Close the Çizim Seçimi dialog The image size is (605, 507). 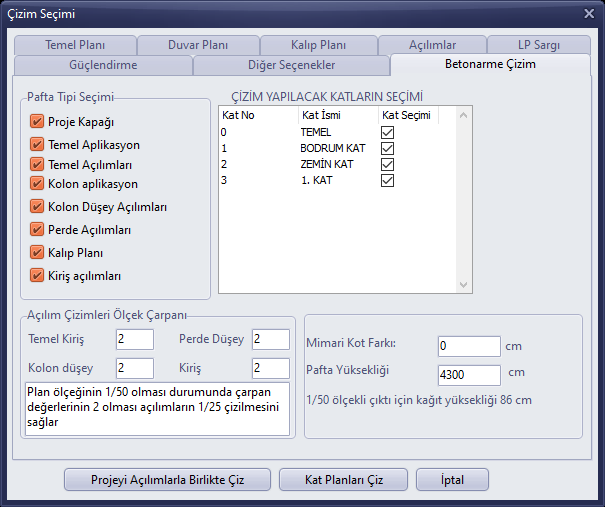point(589,14)
